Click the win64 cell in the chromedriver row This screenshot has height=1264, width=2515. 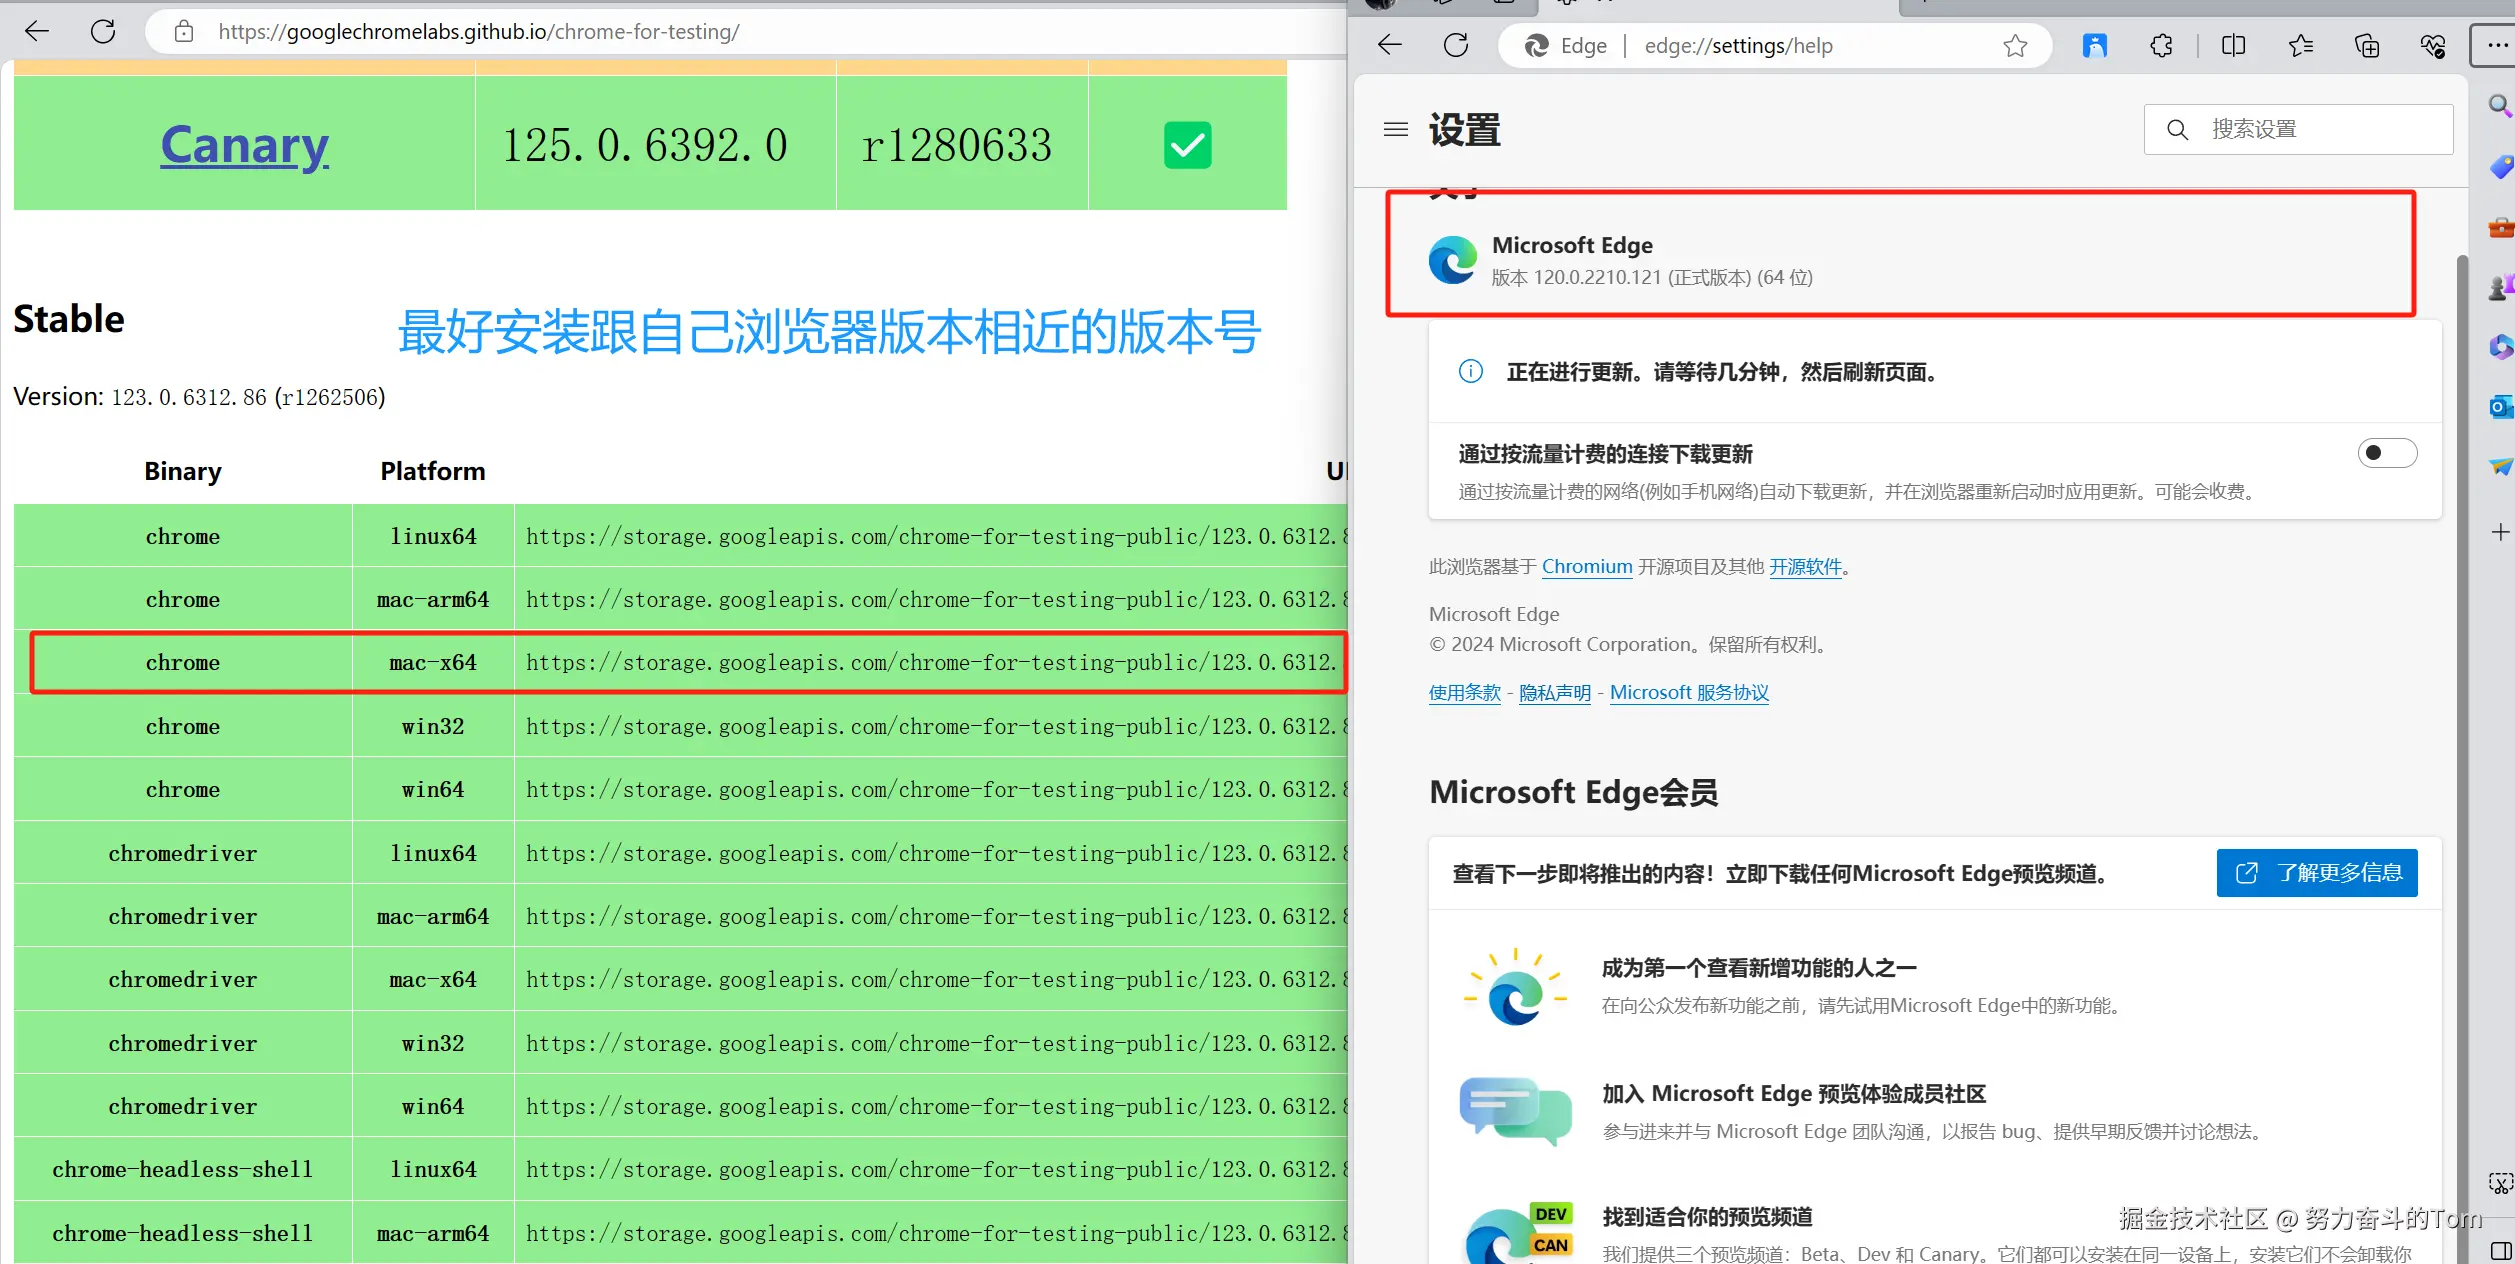433,1106
